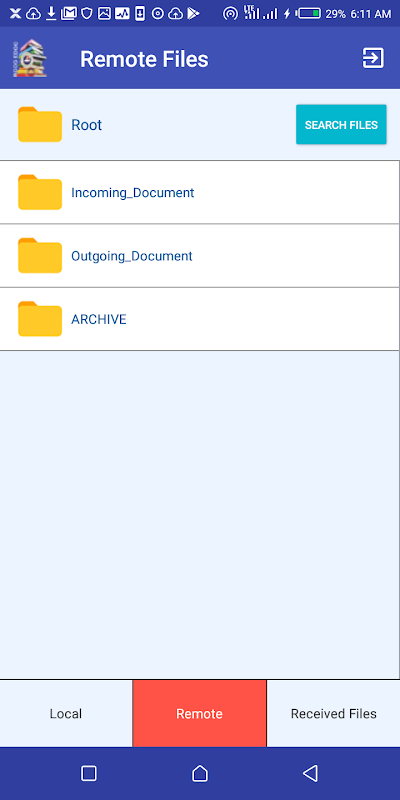
Task: Tap the battery indicator in status bar
Action: [x=309, y=14]
